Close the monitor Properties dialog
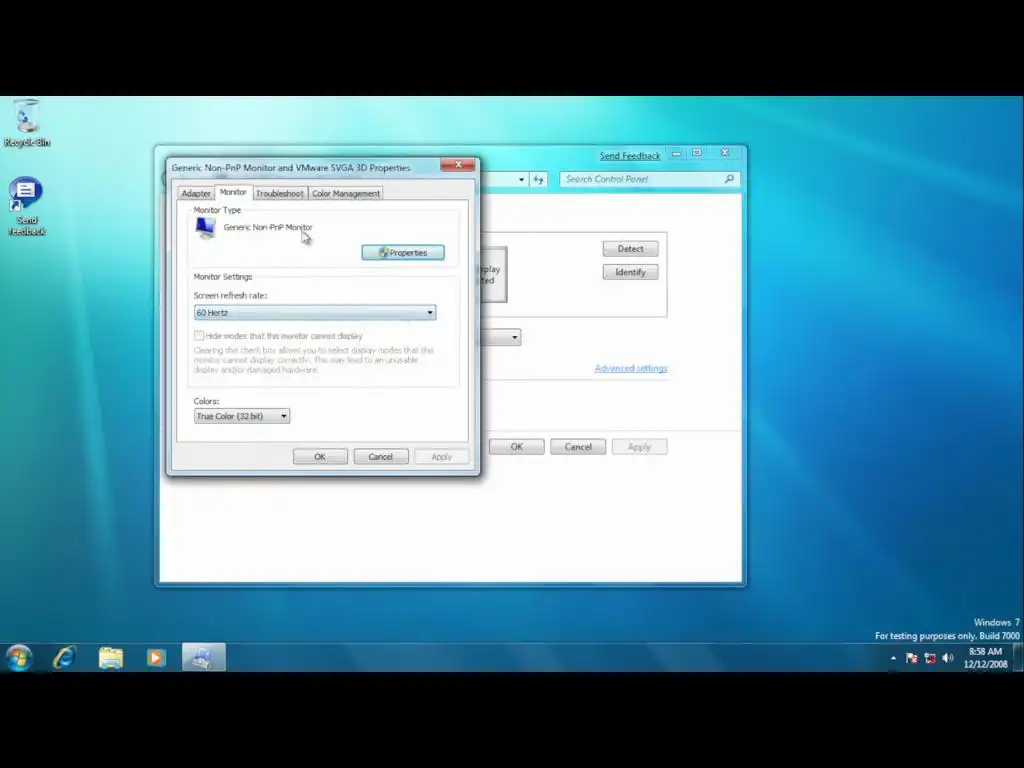 [x=458, y=165]
